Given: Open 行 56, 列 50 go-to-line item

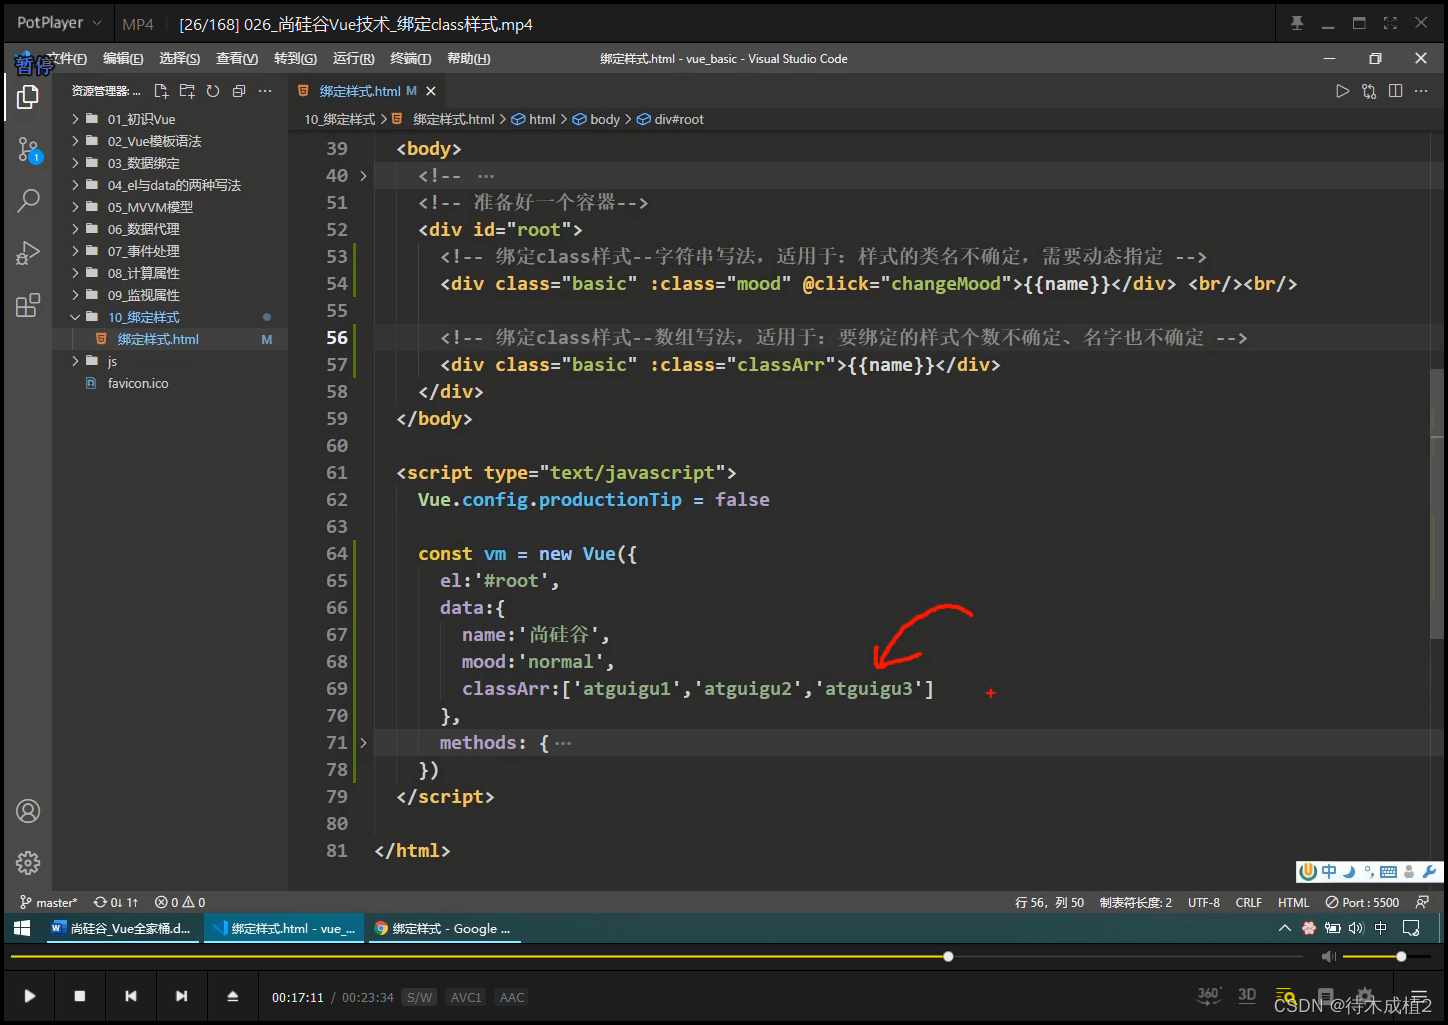Looking at the screenshot, I should [1049, 902].
